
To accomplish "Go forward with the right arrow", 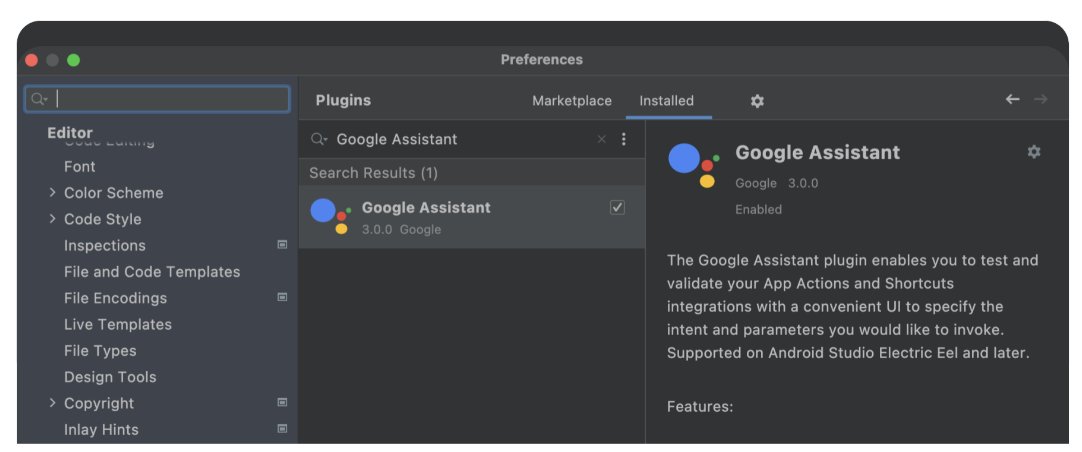I will (x=1041, y=99).
